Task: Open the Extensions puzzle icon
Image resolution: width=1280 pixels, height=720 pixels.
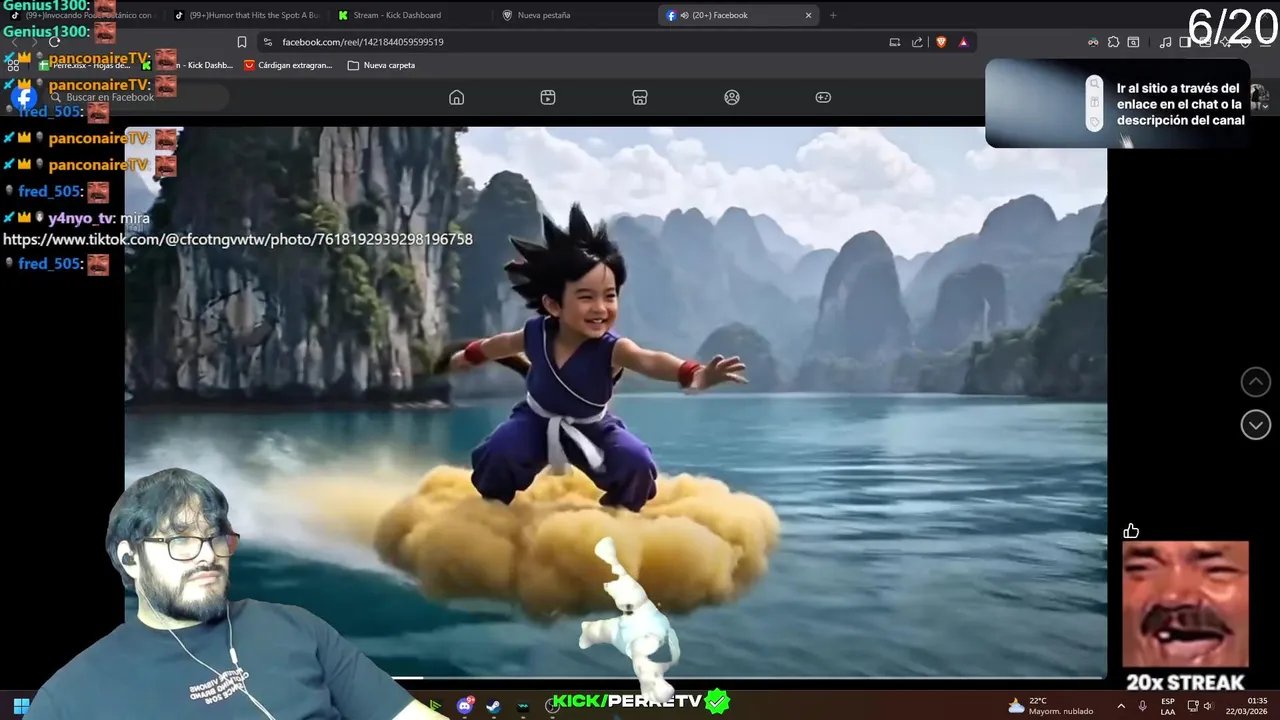Action: tap(1113, 42)
